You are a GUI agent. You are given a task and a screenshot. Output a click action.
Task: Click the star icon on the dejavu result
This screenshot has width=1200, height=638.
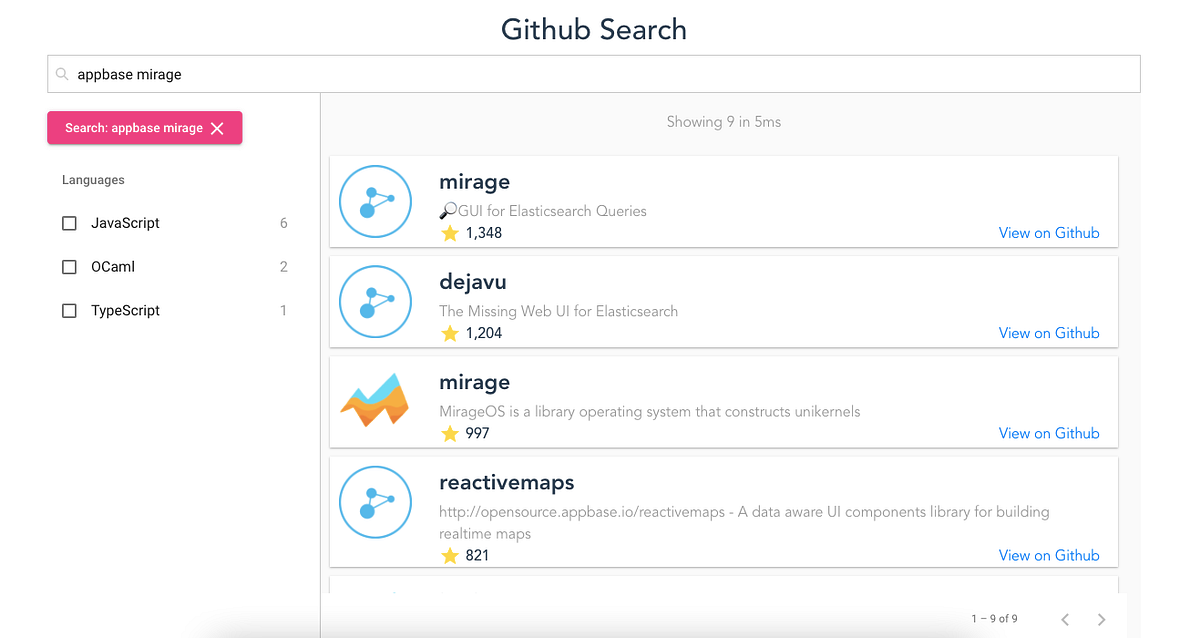[x=449, y=332]
